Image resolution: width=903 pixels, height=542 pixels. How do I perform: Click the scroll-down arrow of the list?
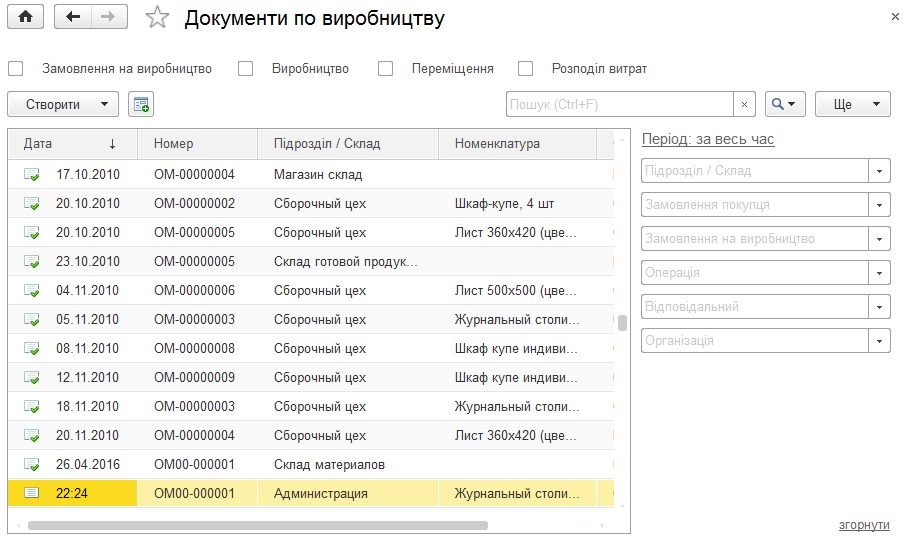tap(622, 507)
